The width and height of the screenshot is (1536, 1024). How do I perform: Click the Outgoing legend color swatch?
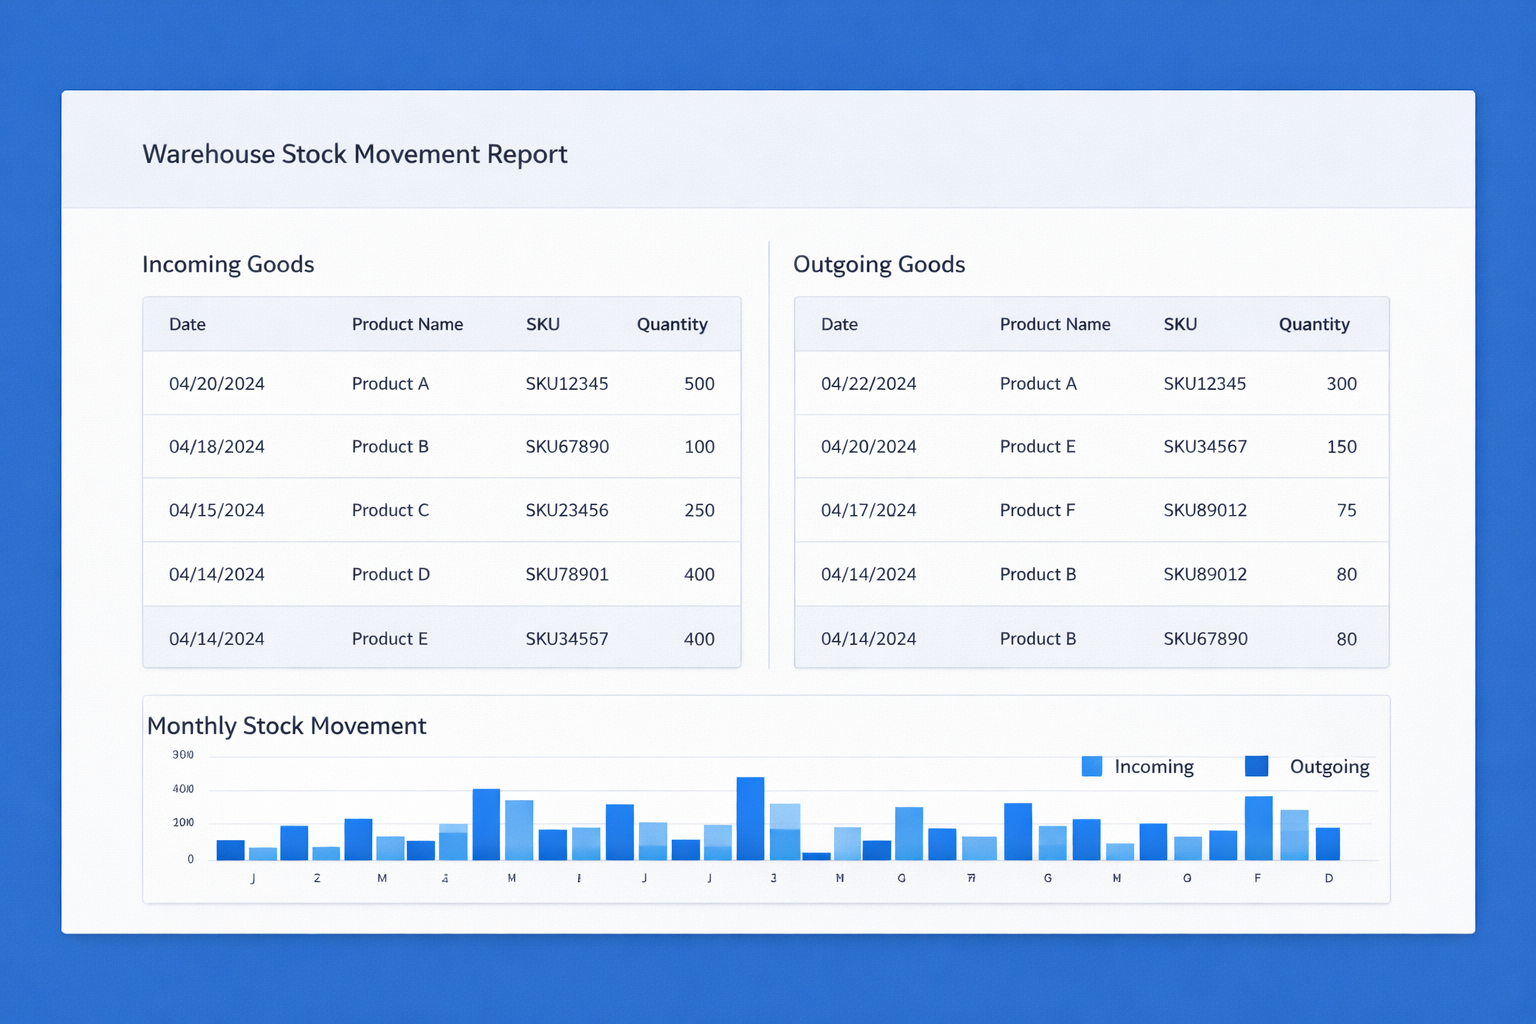point(1256,766)
